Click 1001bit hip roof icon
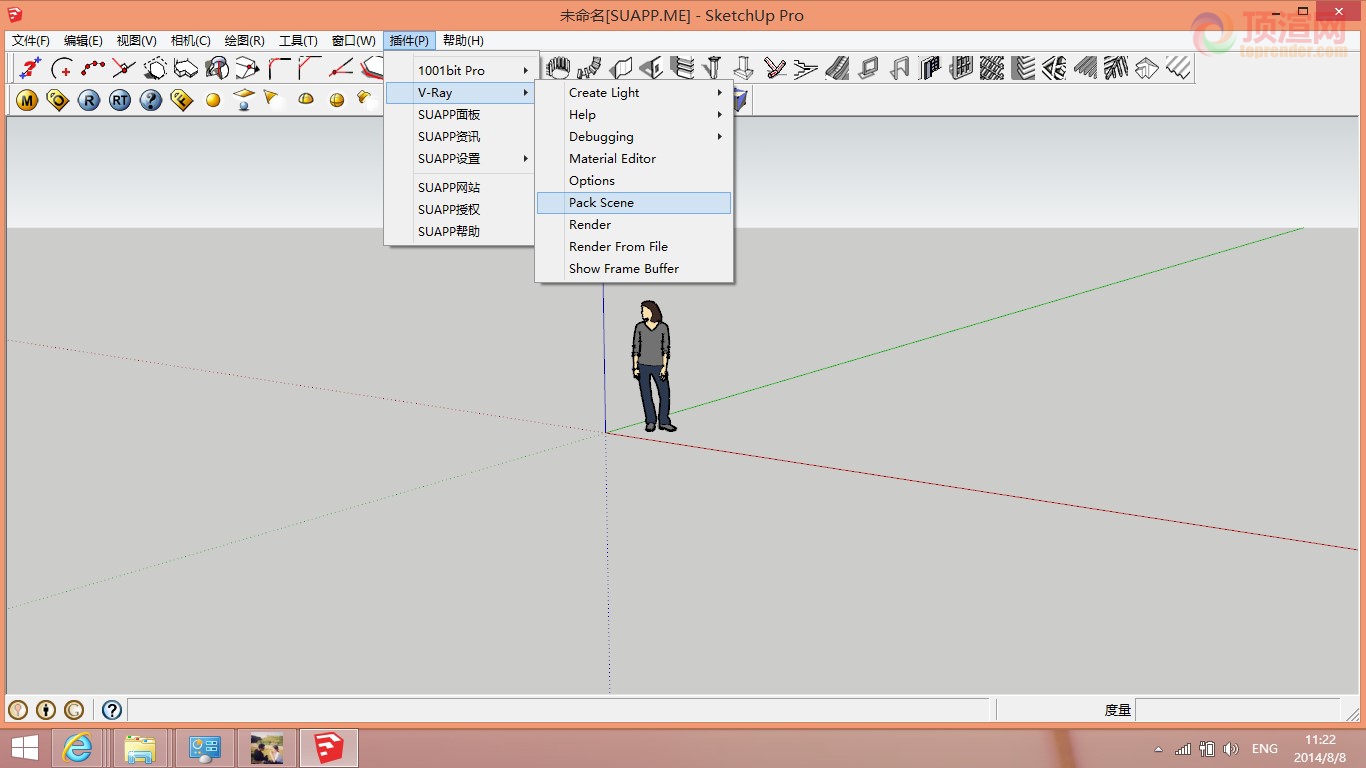This screenshot has width=1366, height=768. 1147,68
